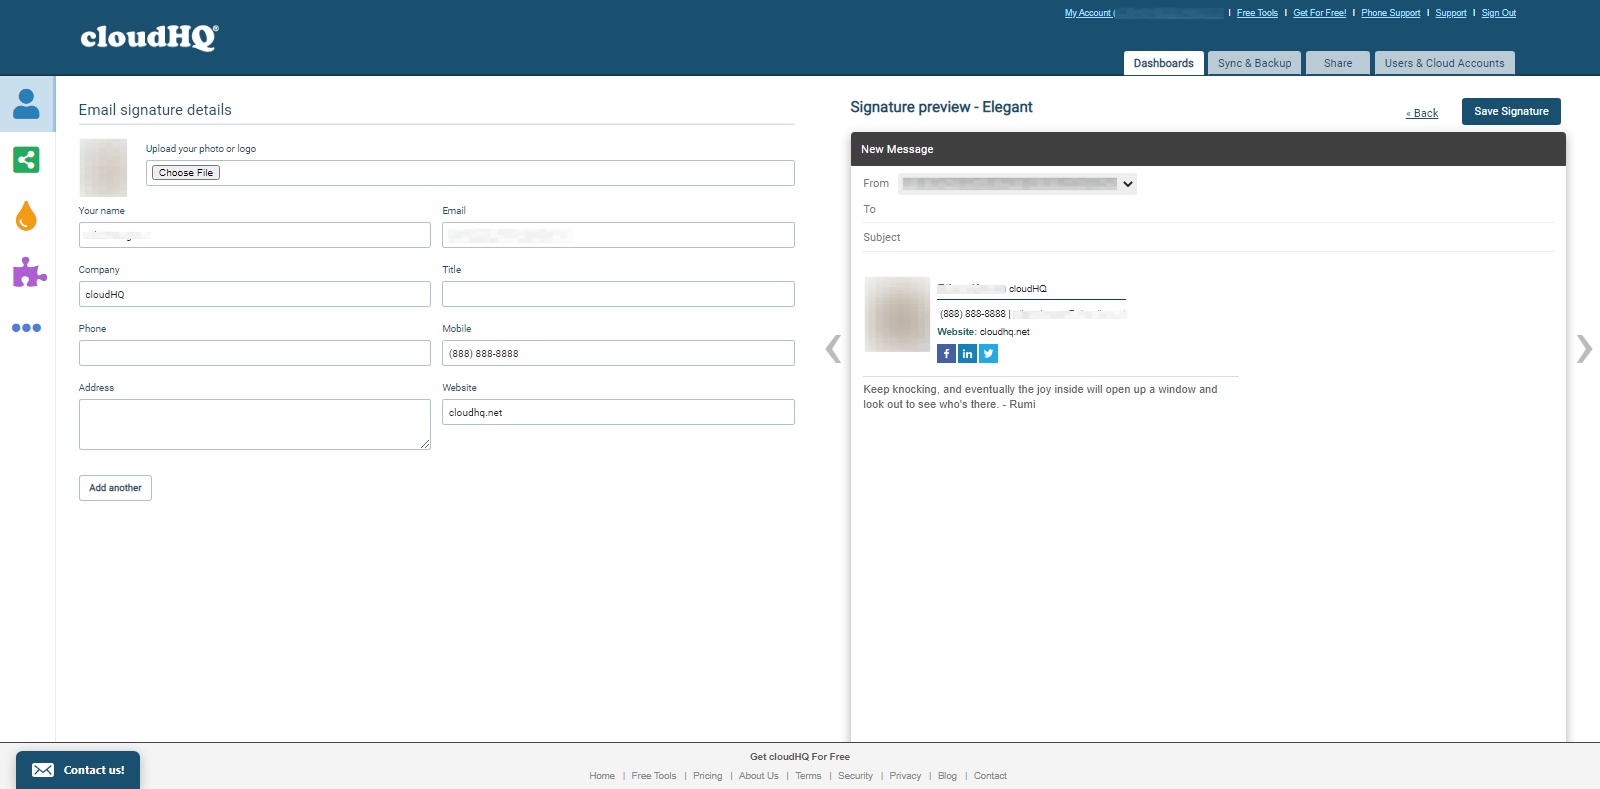This screenshot has width=1600, height=789.
Task: Focus the Your name input field
Action: (255, 235)
